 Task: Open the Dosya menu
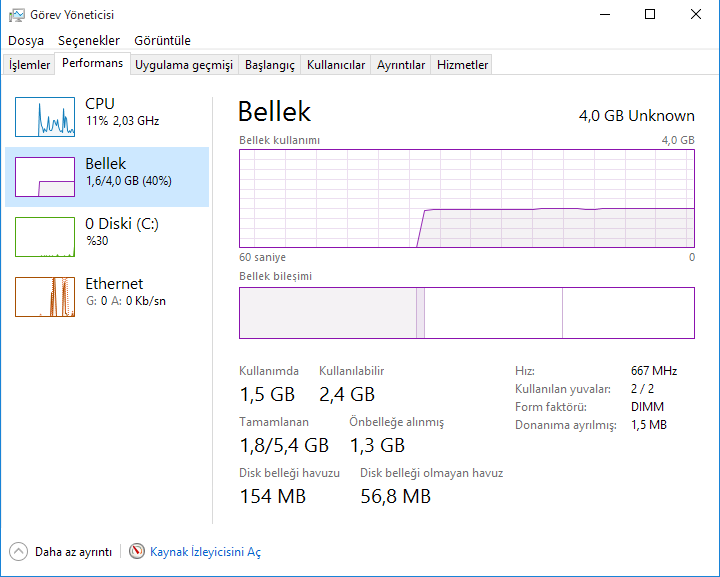point(26,41)
